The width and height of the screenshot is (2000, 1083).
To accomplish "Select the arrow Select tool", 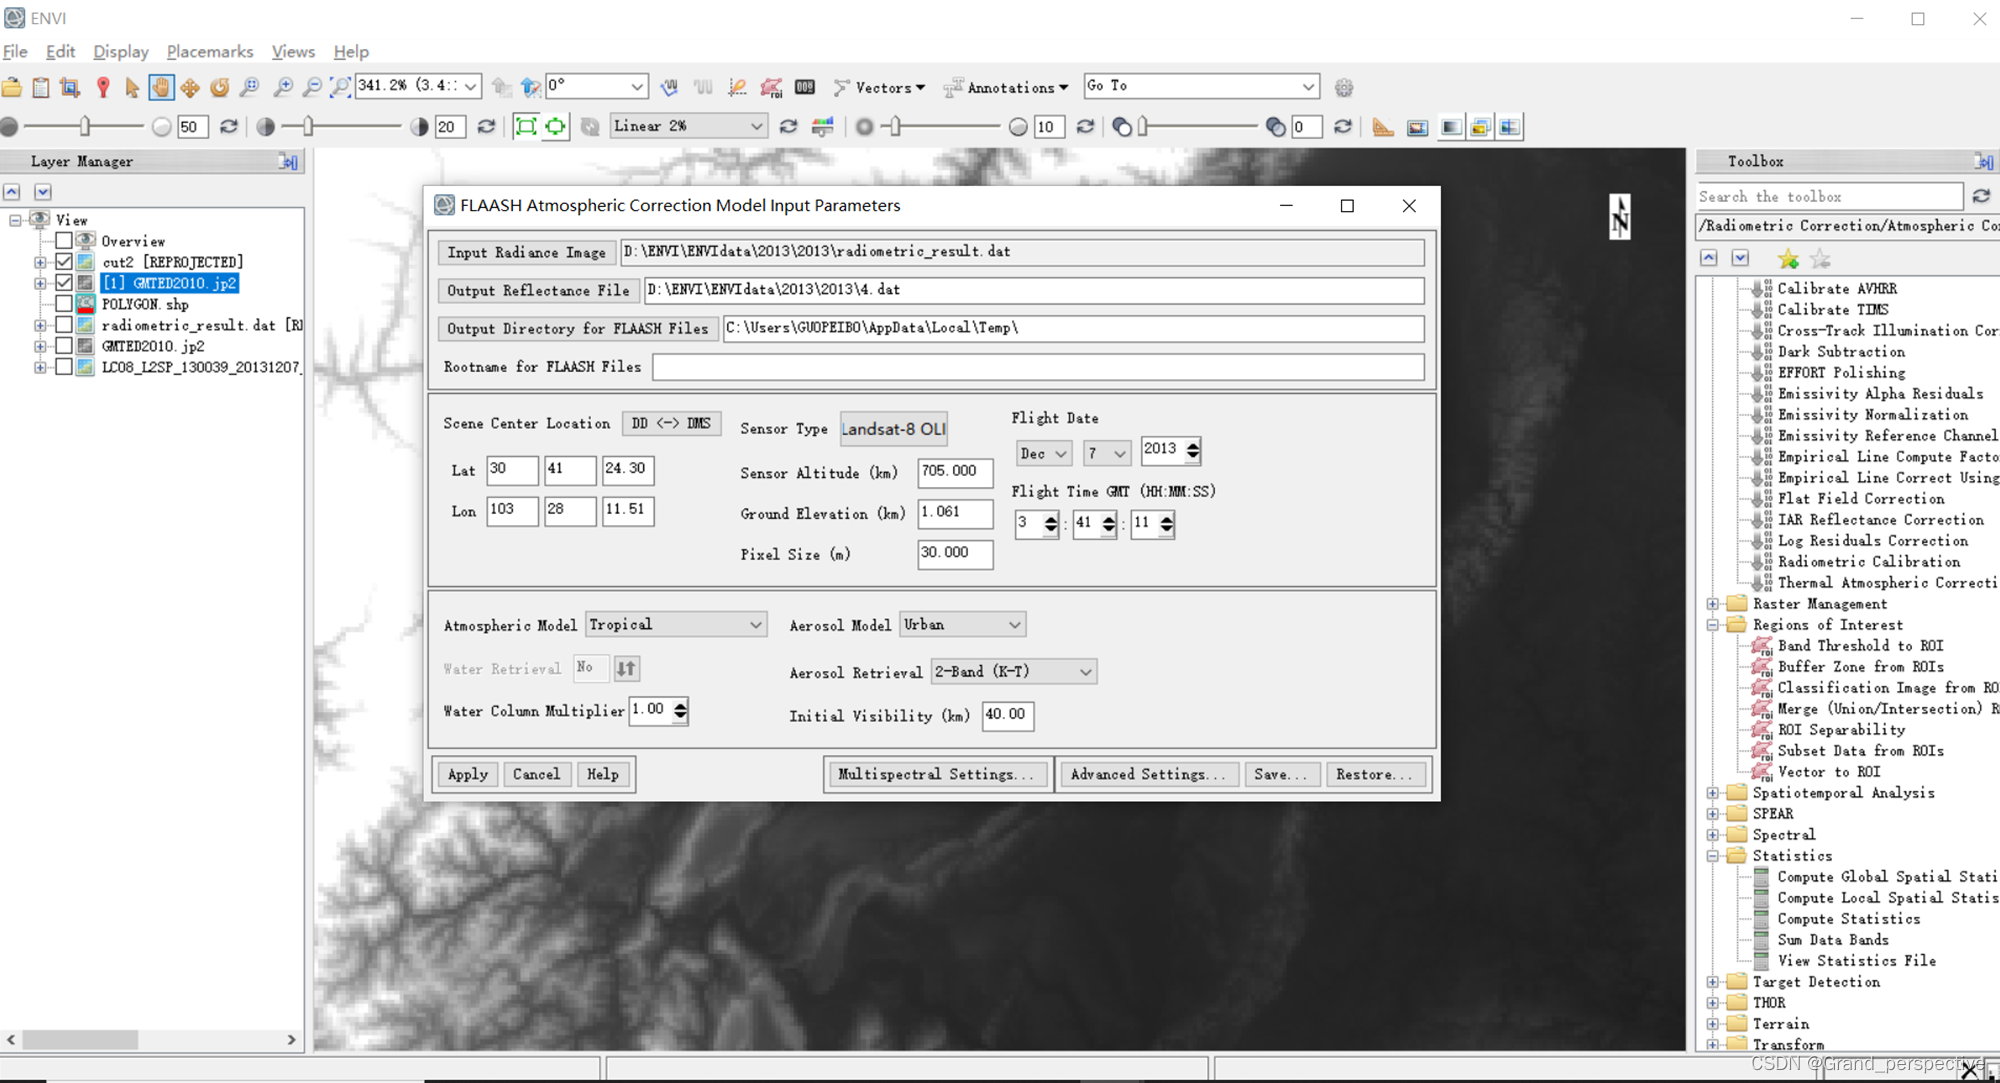I will 131,88.
